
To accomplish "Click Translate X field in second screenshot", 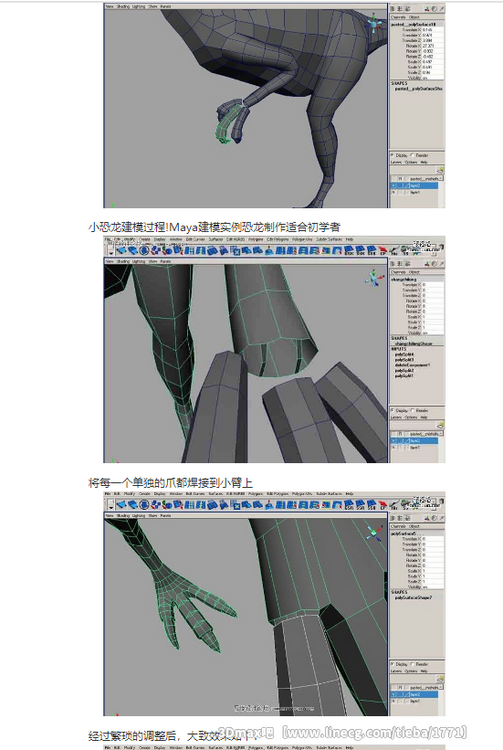I will (432, 285).
